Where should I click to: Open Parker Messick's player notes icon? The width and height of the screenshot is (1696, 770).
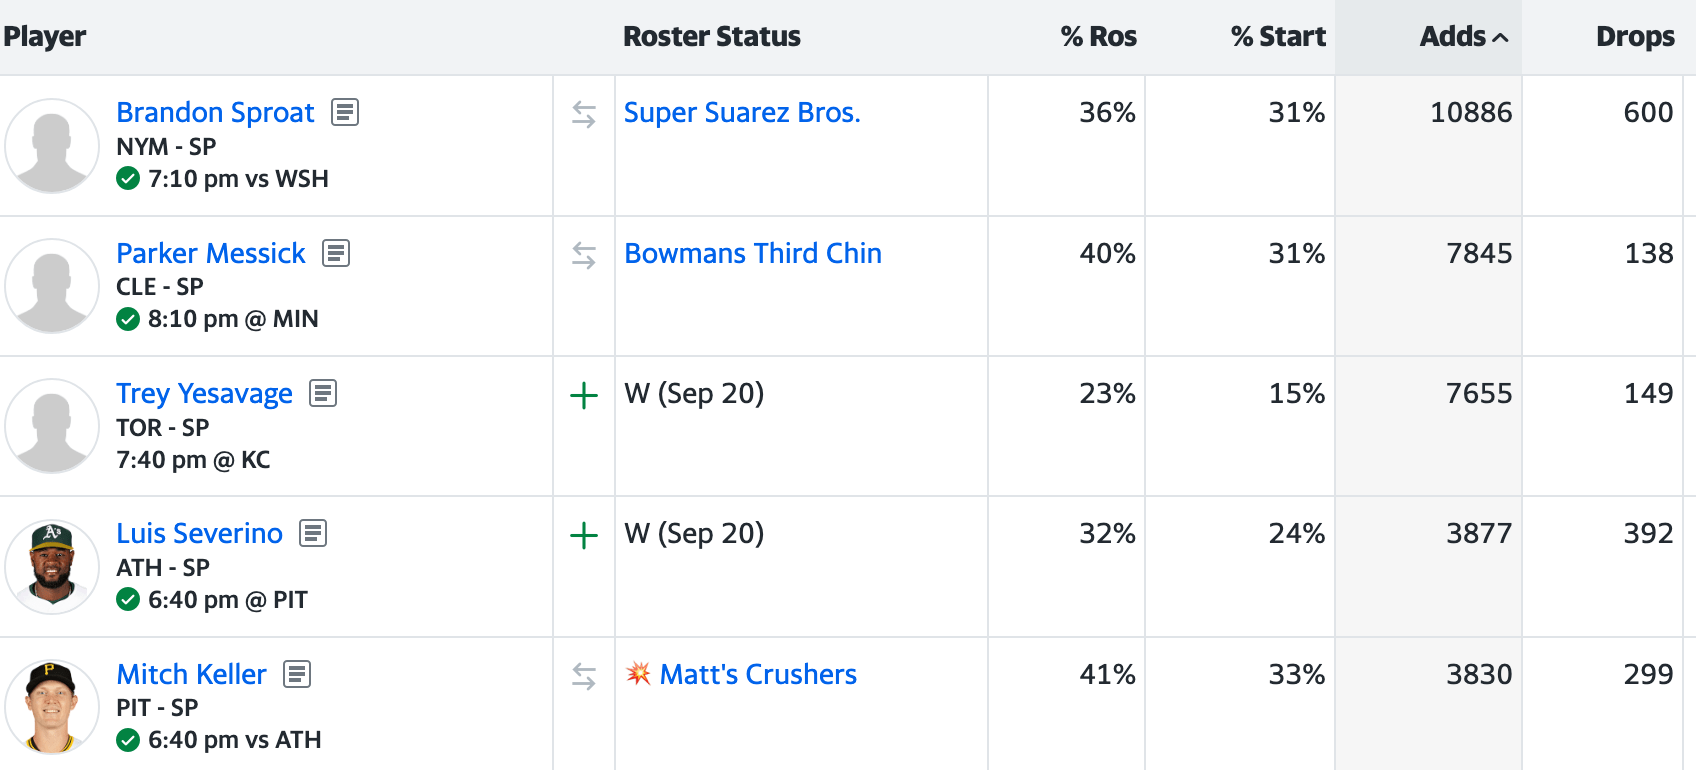336,253
